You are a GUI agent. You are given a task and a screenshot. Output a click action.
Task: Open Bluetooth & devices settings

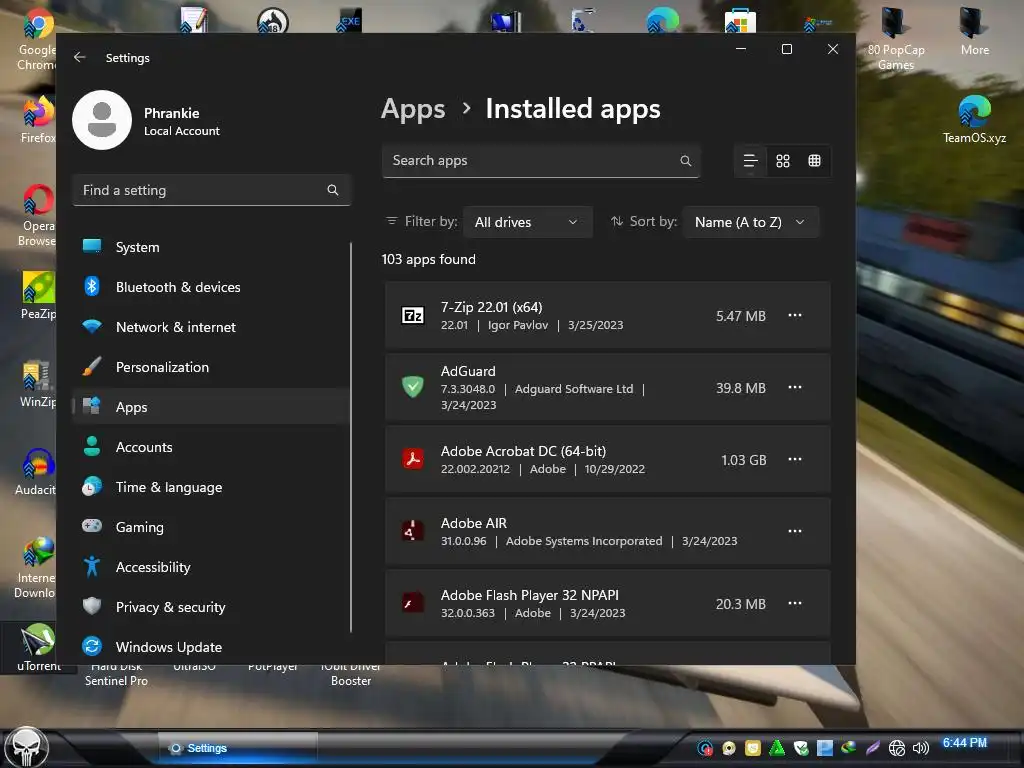(211, 287)
